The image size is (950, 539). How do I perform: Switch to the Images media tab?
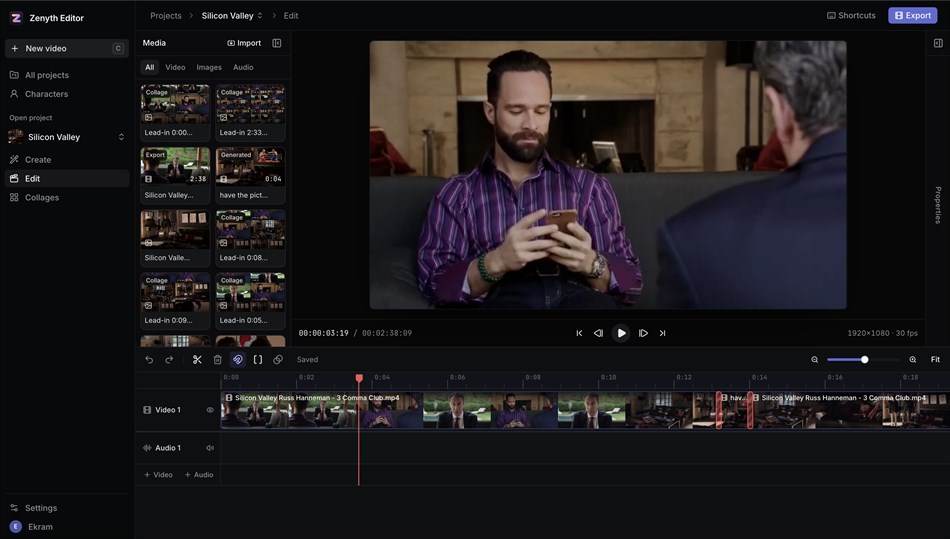coord(209,67)
